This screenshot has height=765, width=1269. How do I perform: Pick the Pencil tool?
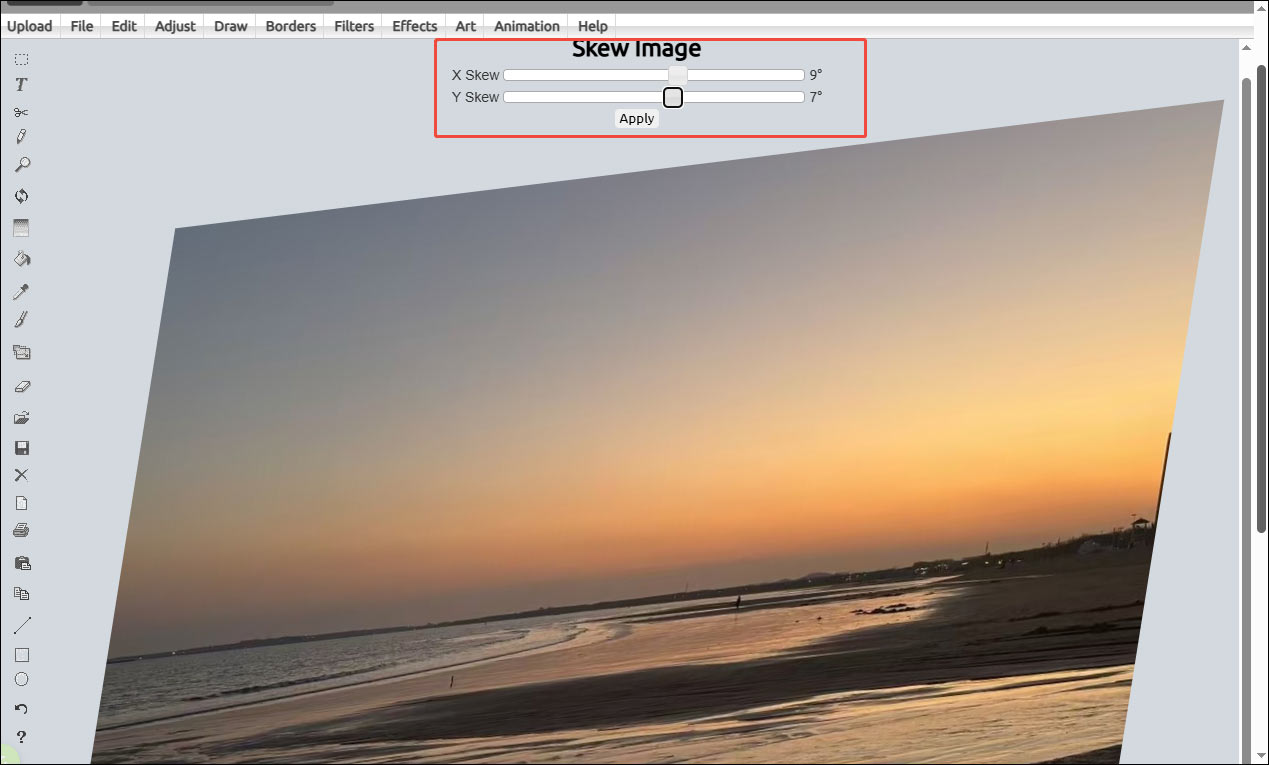coord(21,135)
